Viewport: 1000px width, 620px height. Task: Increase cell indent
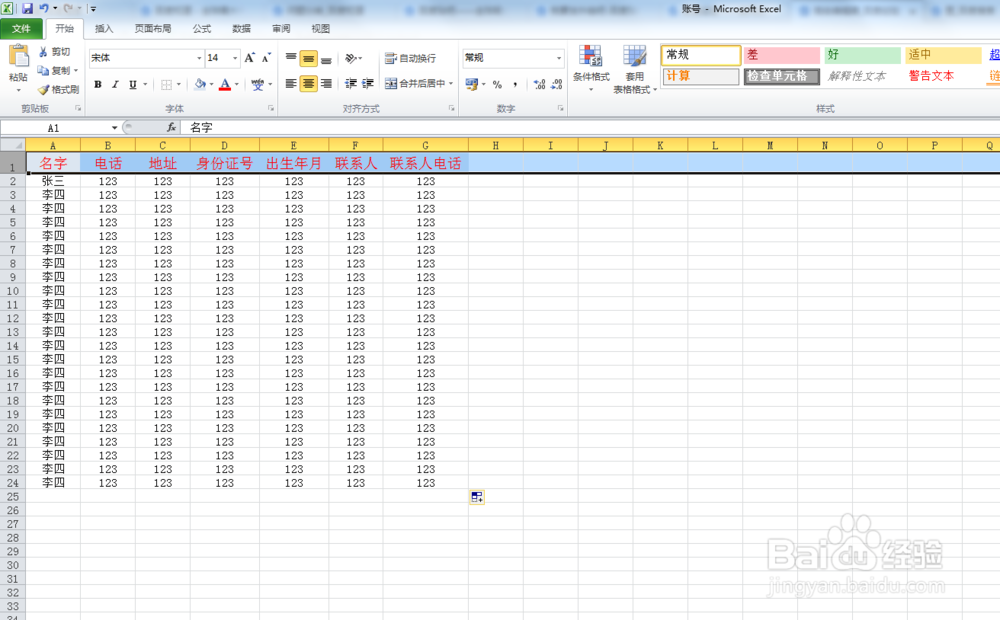coord(368,84)
